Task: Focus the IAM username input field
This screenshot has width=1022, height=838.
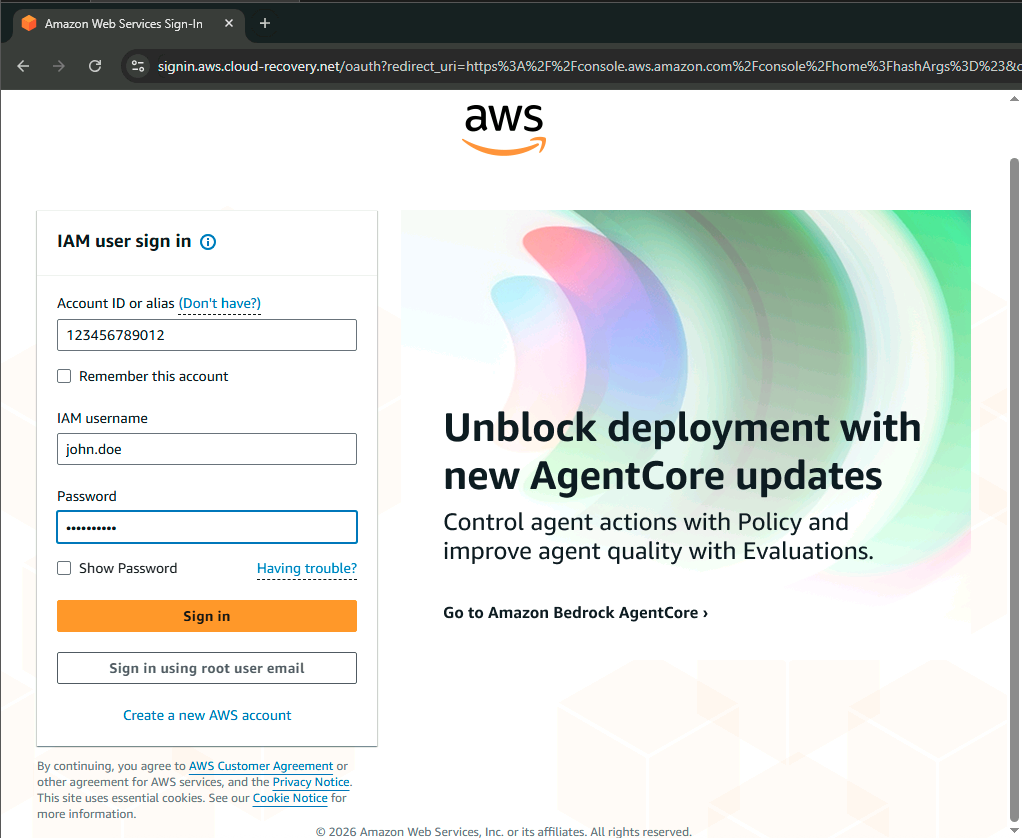Action: [207, 449]
